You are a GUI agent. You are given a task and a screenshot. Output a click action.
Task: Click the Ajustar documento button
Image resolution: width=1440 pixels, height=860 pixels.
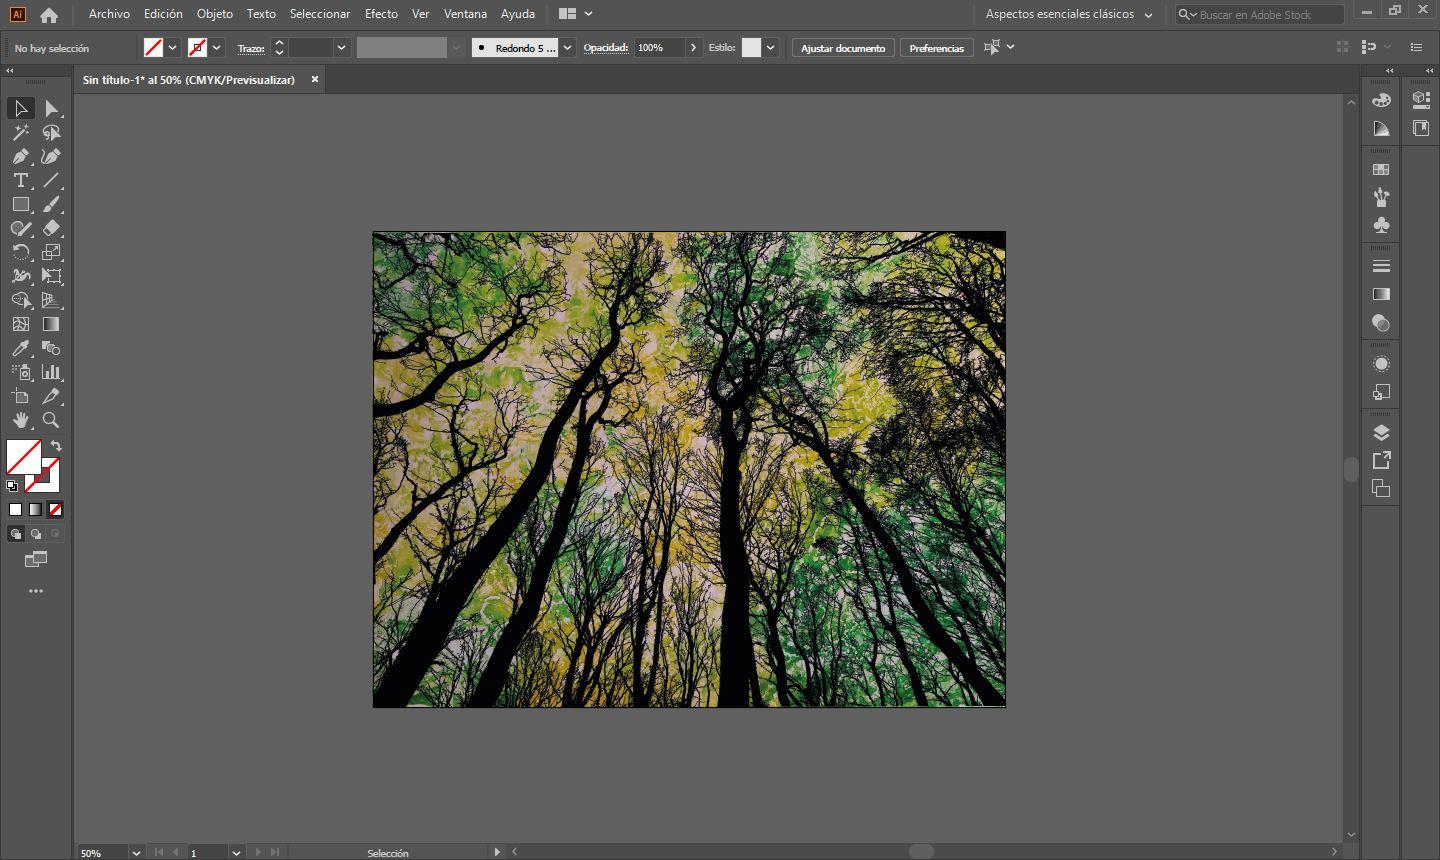tap(842, 48)
